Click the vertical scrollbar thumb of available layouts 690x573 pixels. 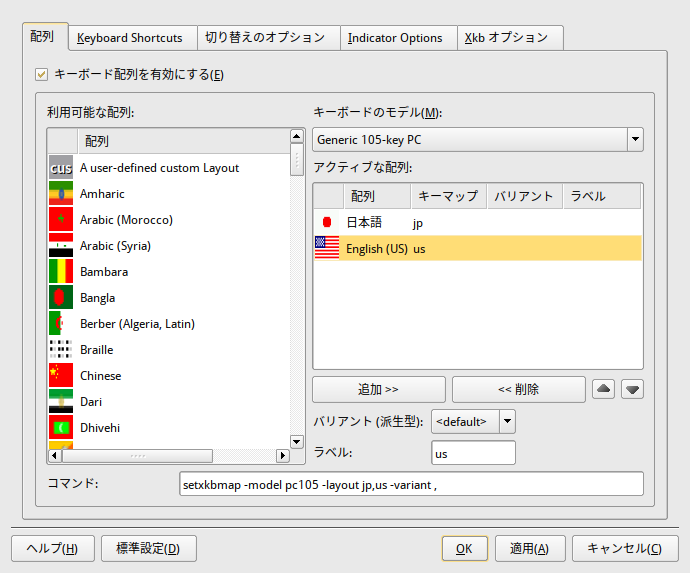[297, 159]
